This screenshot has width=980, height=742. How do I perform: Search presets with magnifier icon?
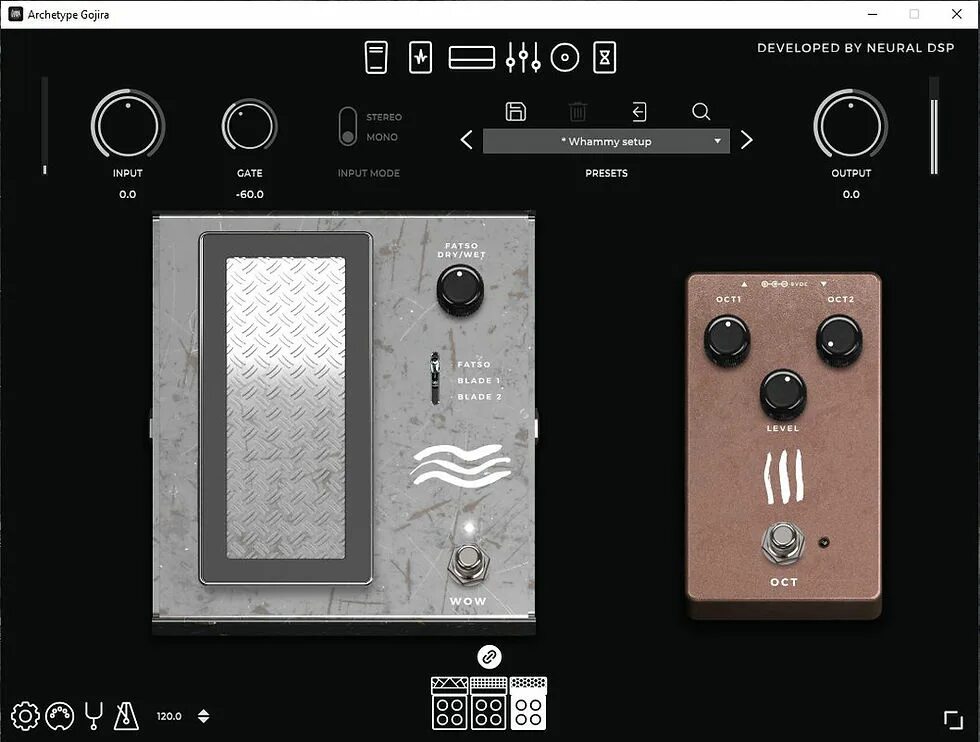point(701,112)
